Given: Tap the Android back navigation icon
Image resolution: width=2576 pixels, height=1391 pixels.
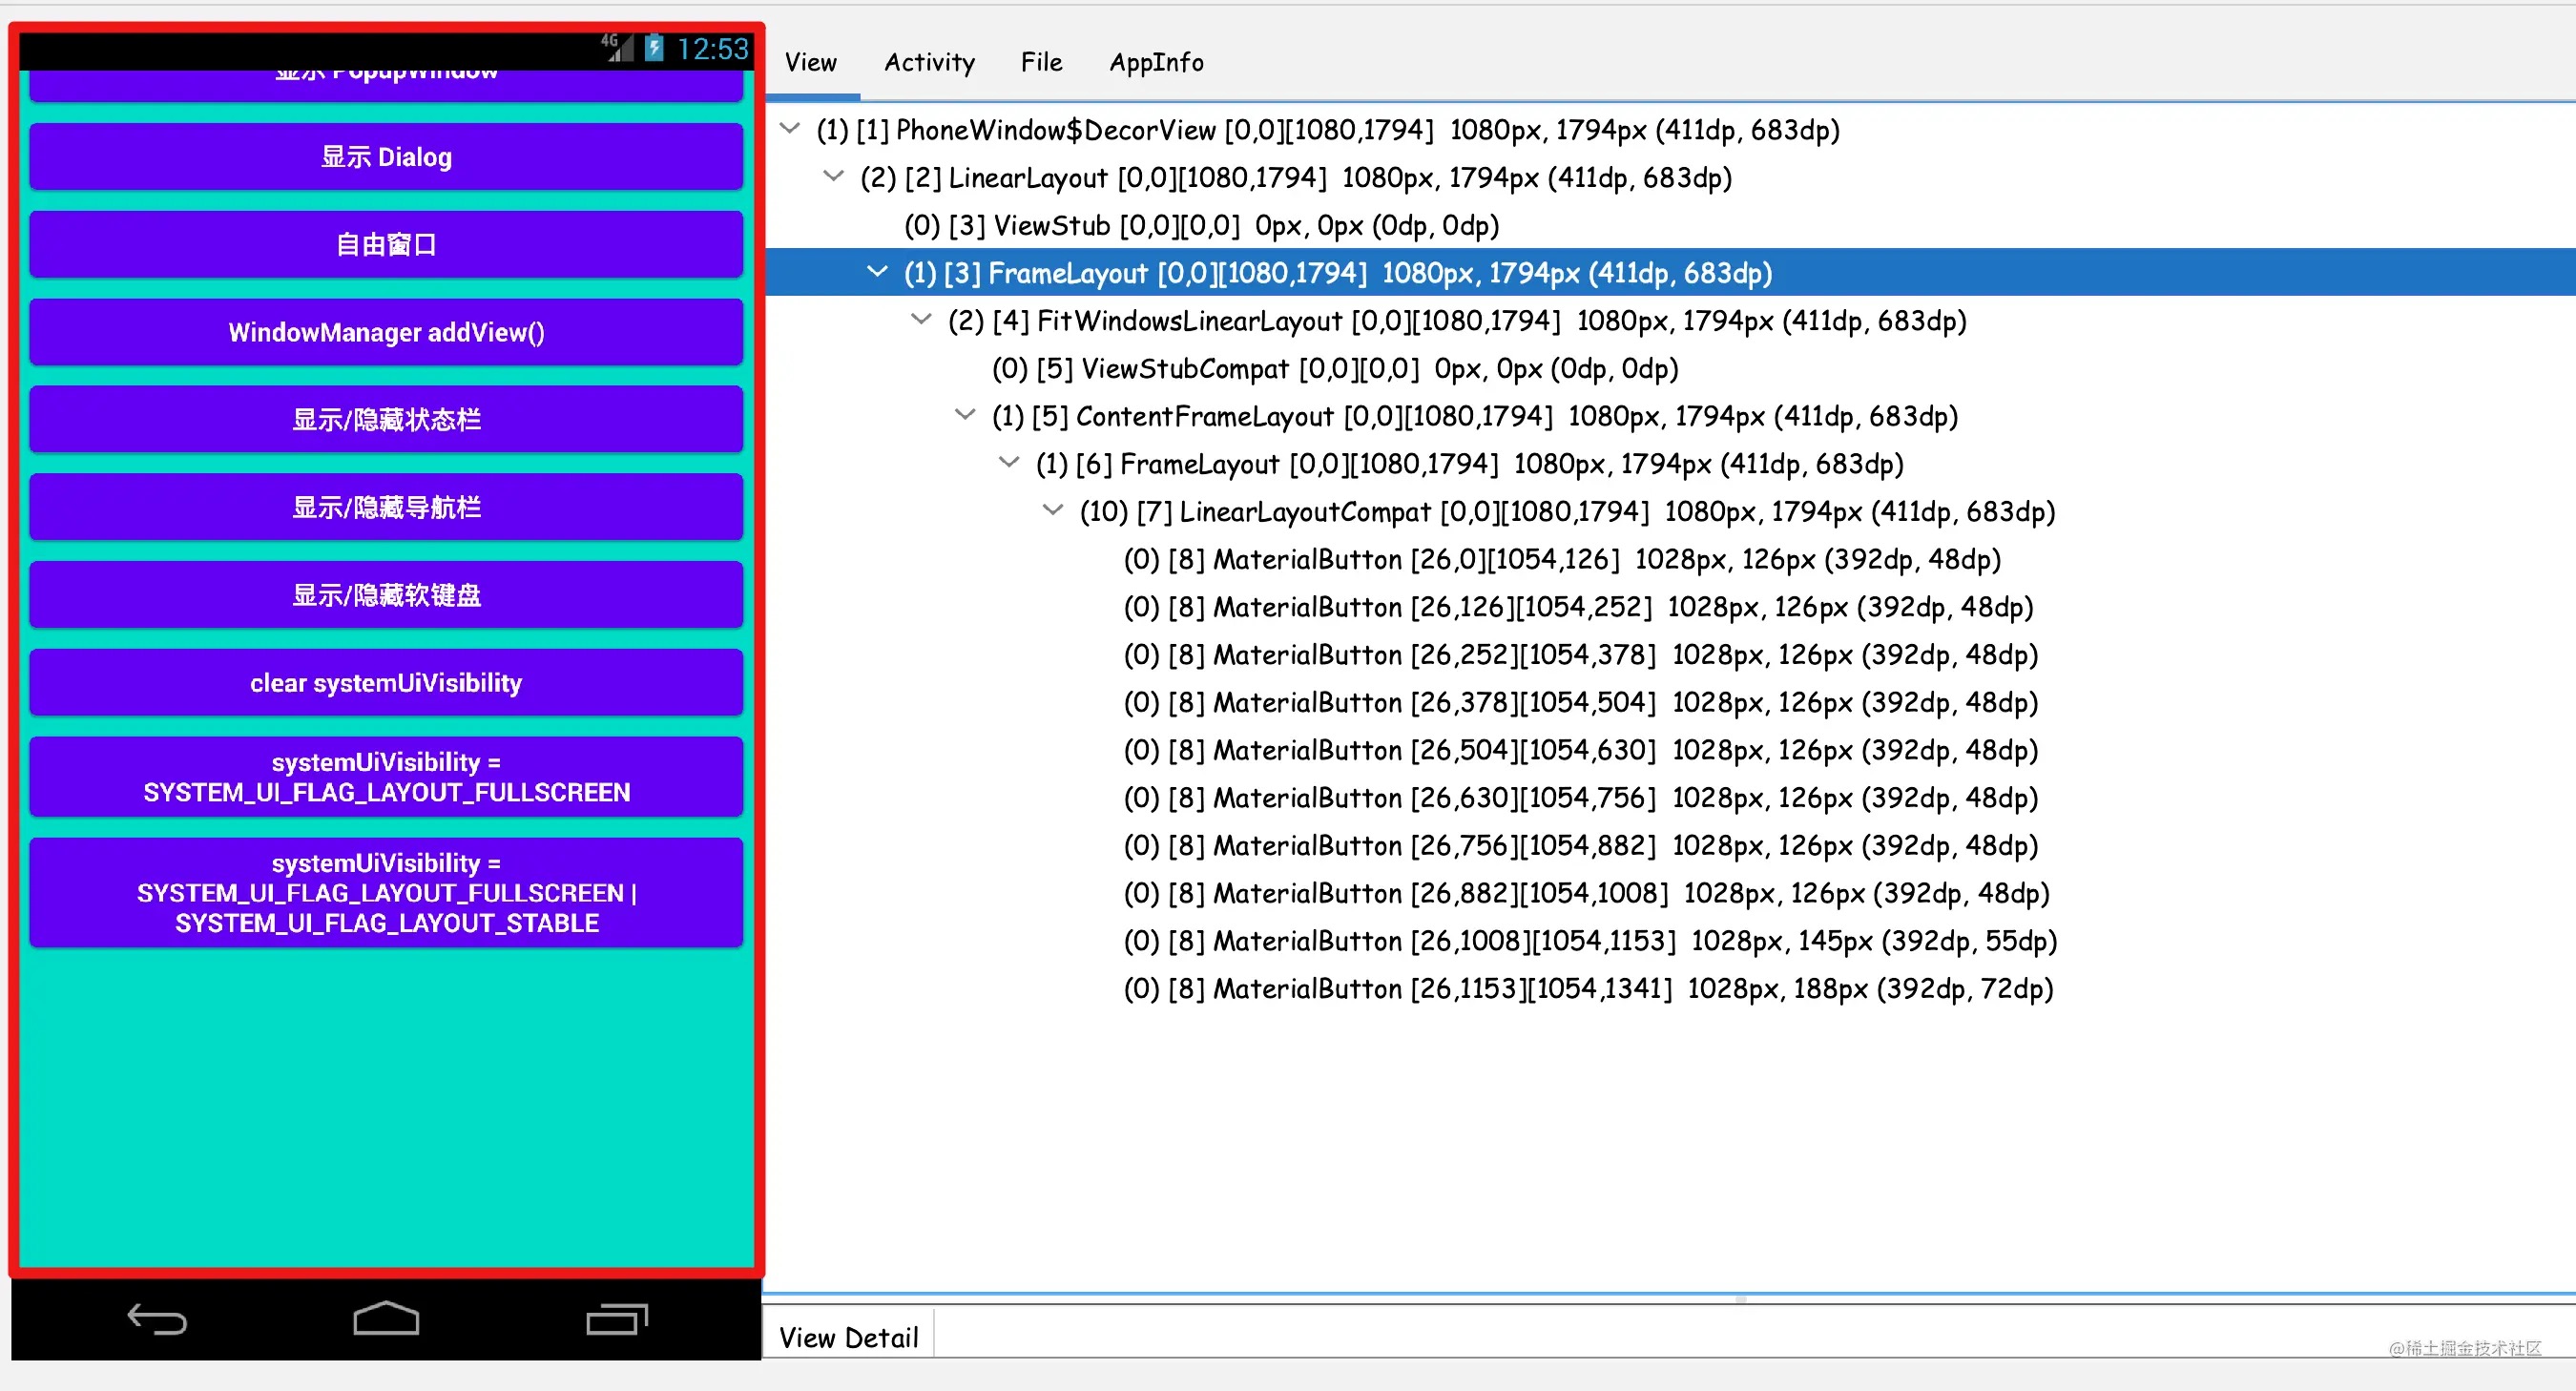Looking at the screenshot, I should 157,1319.
